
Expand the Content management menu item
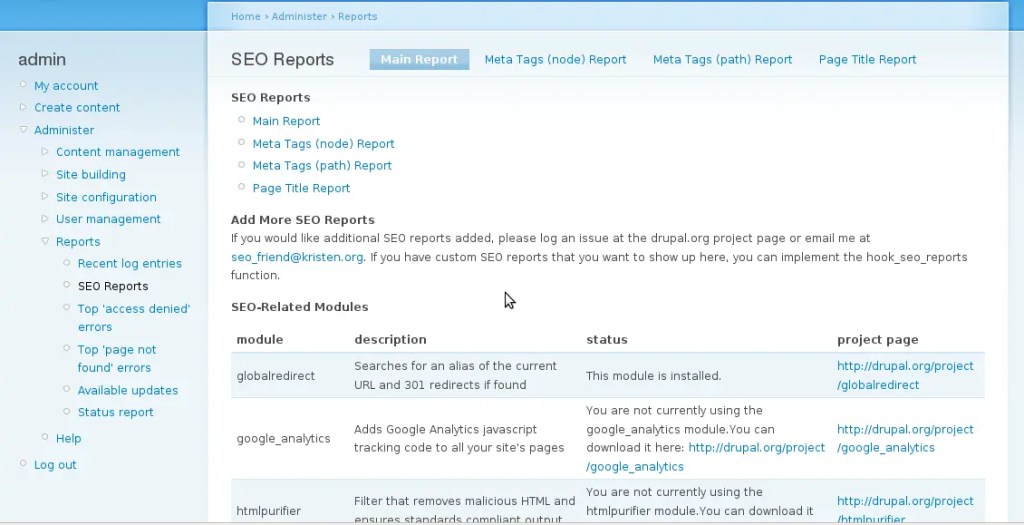point(118,152)
